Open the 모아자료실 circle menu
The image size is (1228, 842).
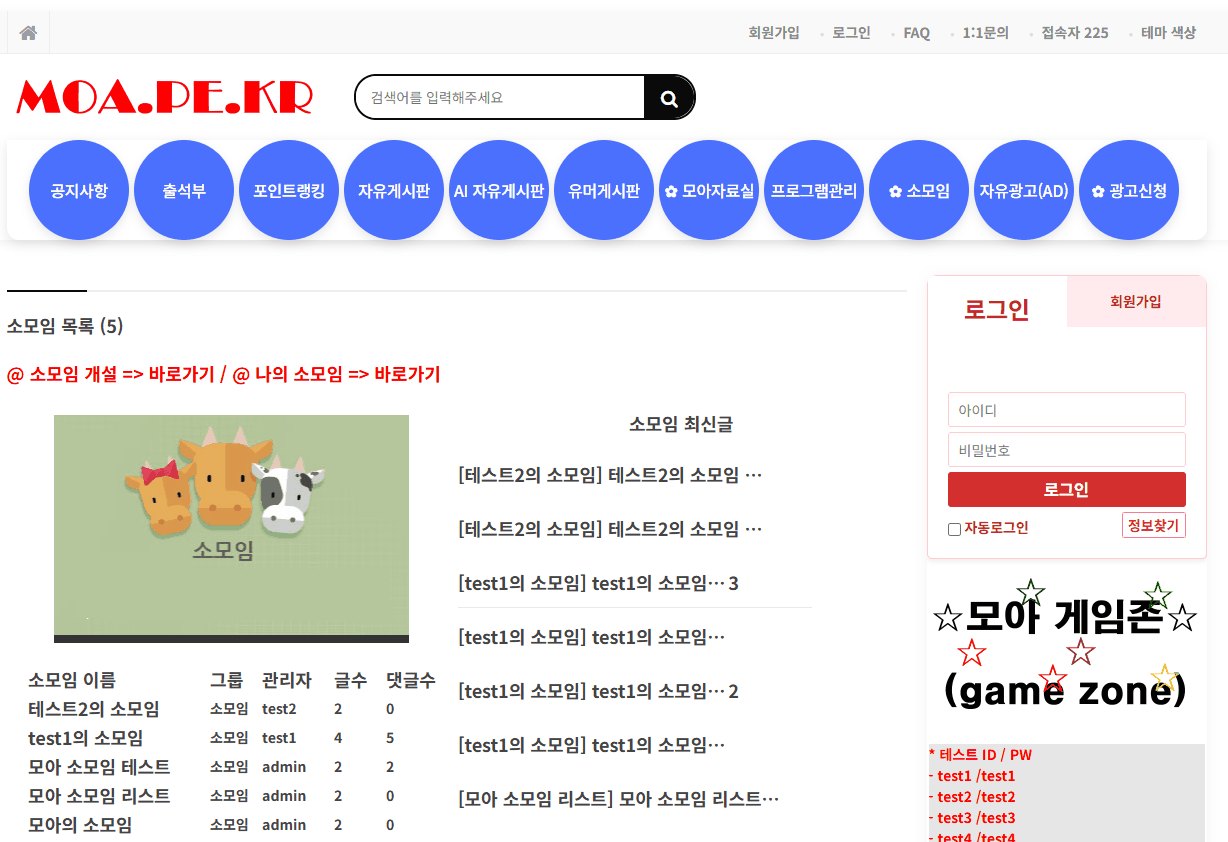click(709, 190)
